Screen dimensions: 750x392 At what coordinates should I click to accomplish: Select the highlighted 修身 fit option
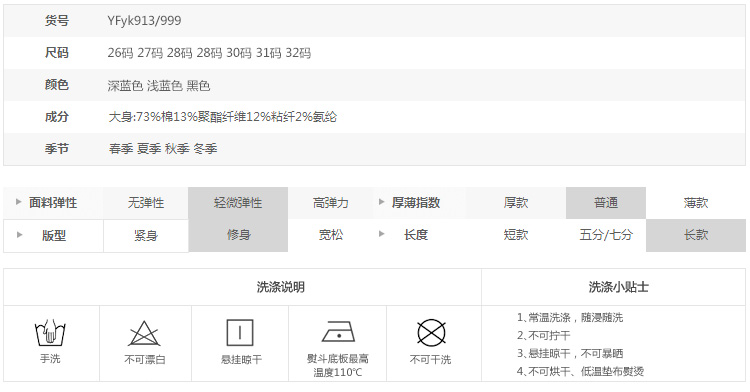(x=238, y=235)
